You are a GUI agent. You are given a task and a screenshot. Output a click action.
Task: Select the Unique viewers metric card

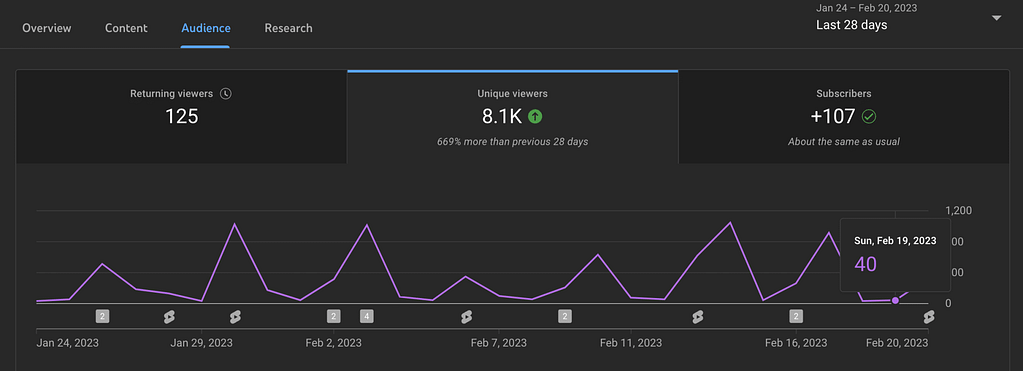click(x=512, y=117)
